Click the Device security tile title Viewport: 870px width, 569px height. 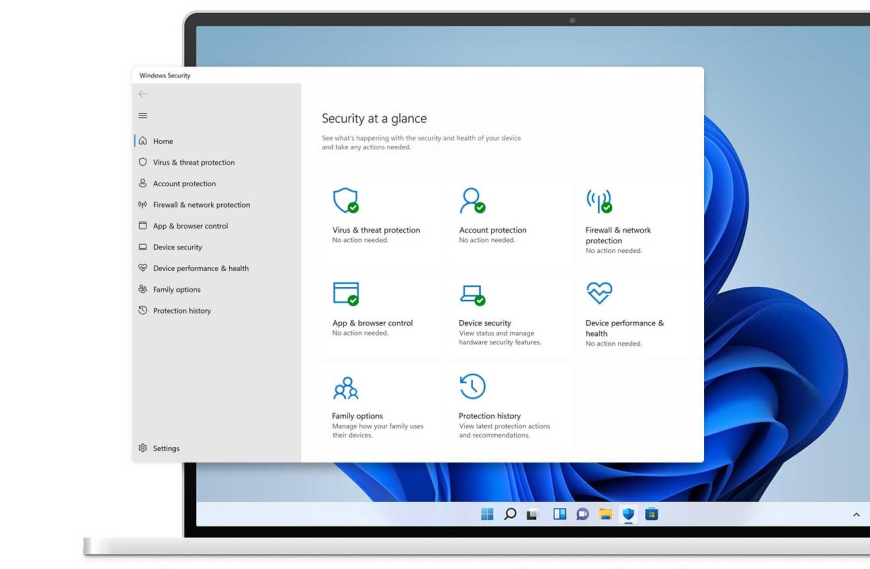[485, 323]
